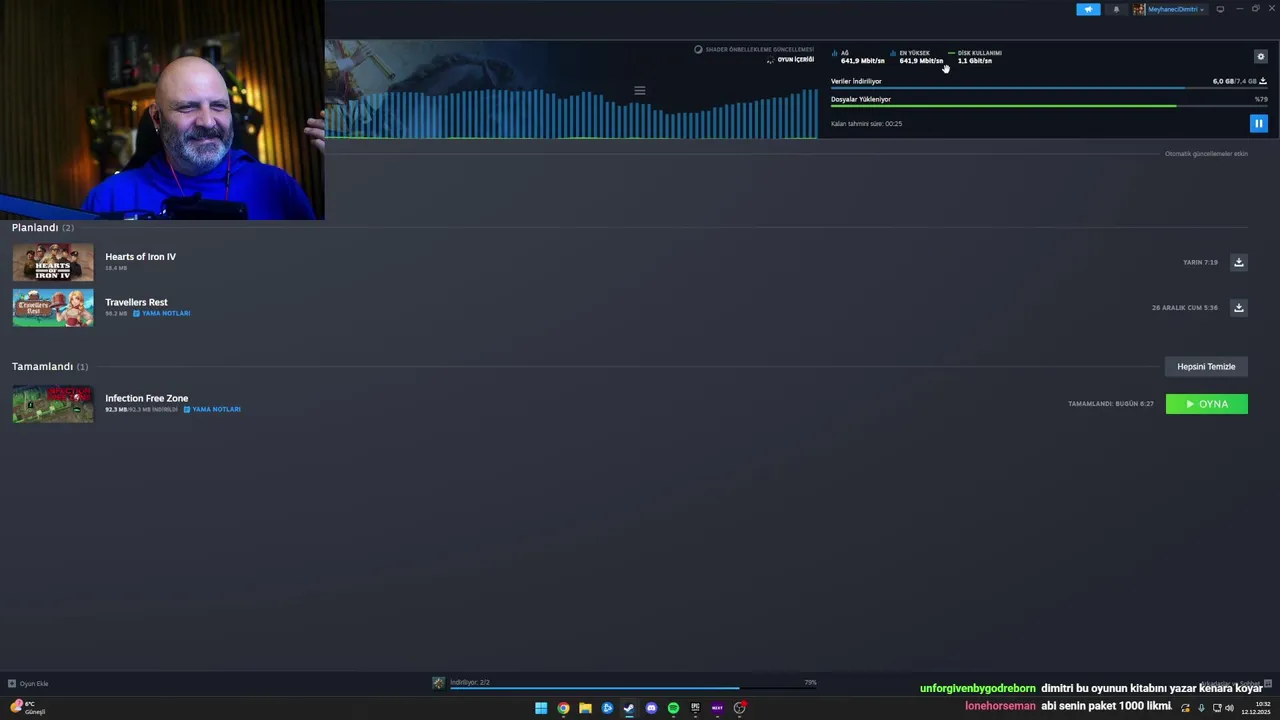This screenshot has width=1280, height=720.
Task: Click Hepsini Temizle button
Action: (1206, 366)
